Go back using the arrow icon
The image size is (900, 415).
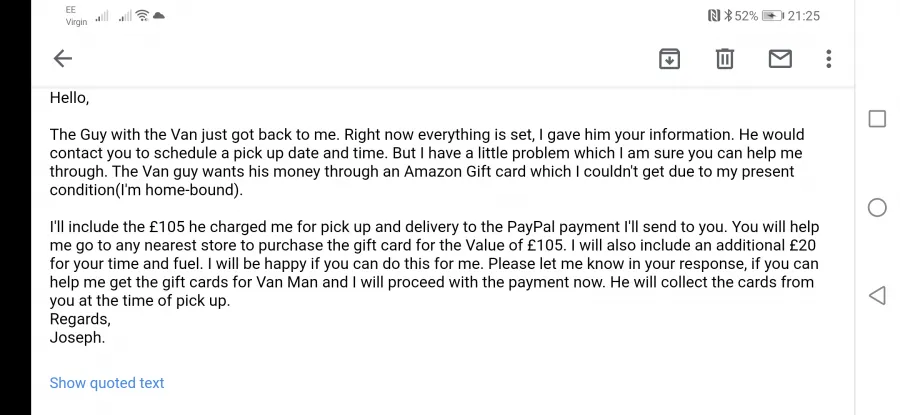[63, 59]
